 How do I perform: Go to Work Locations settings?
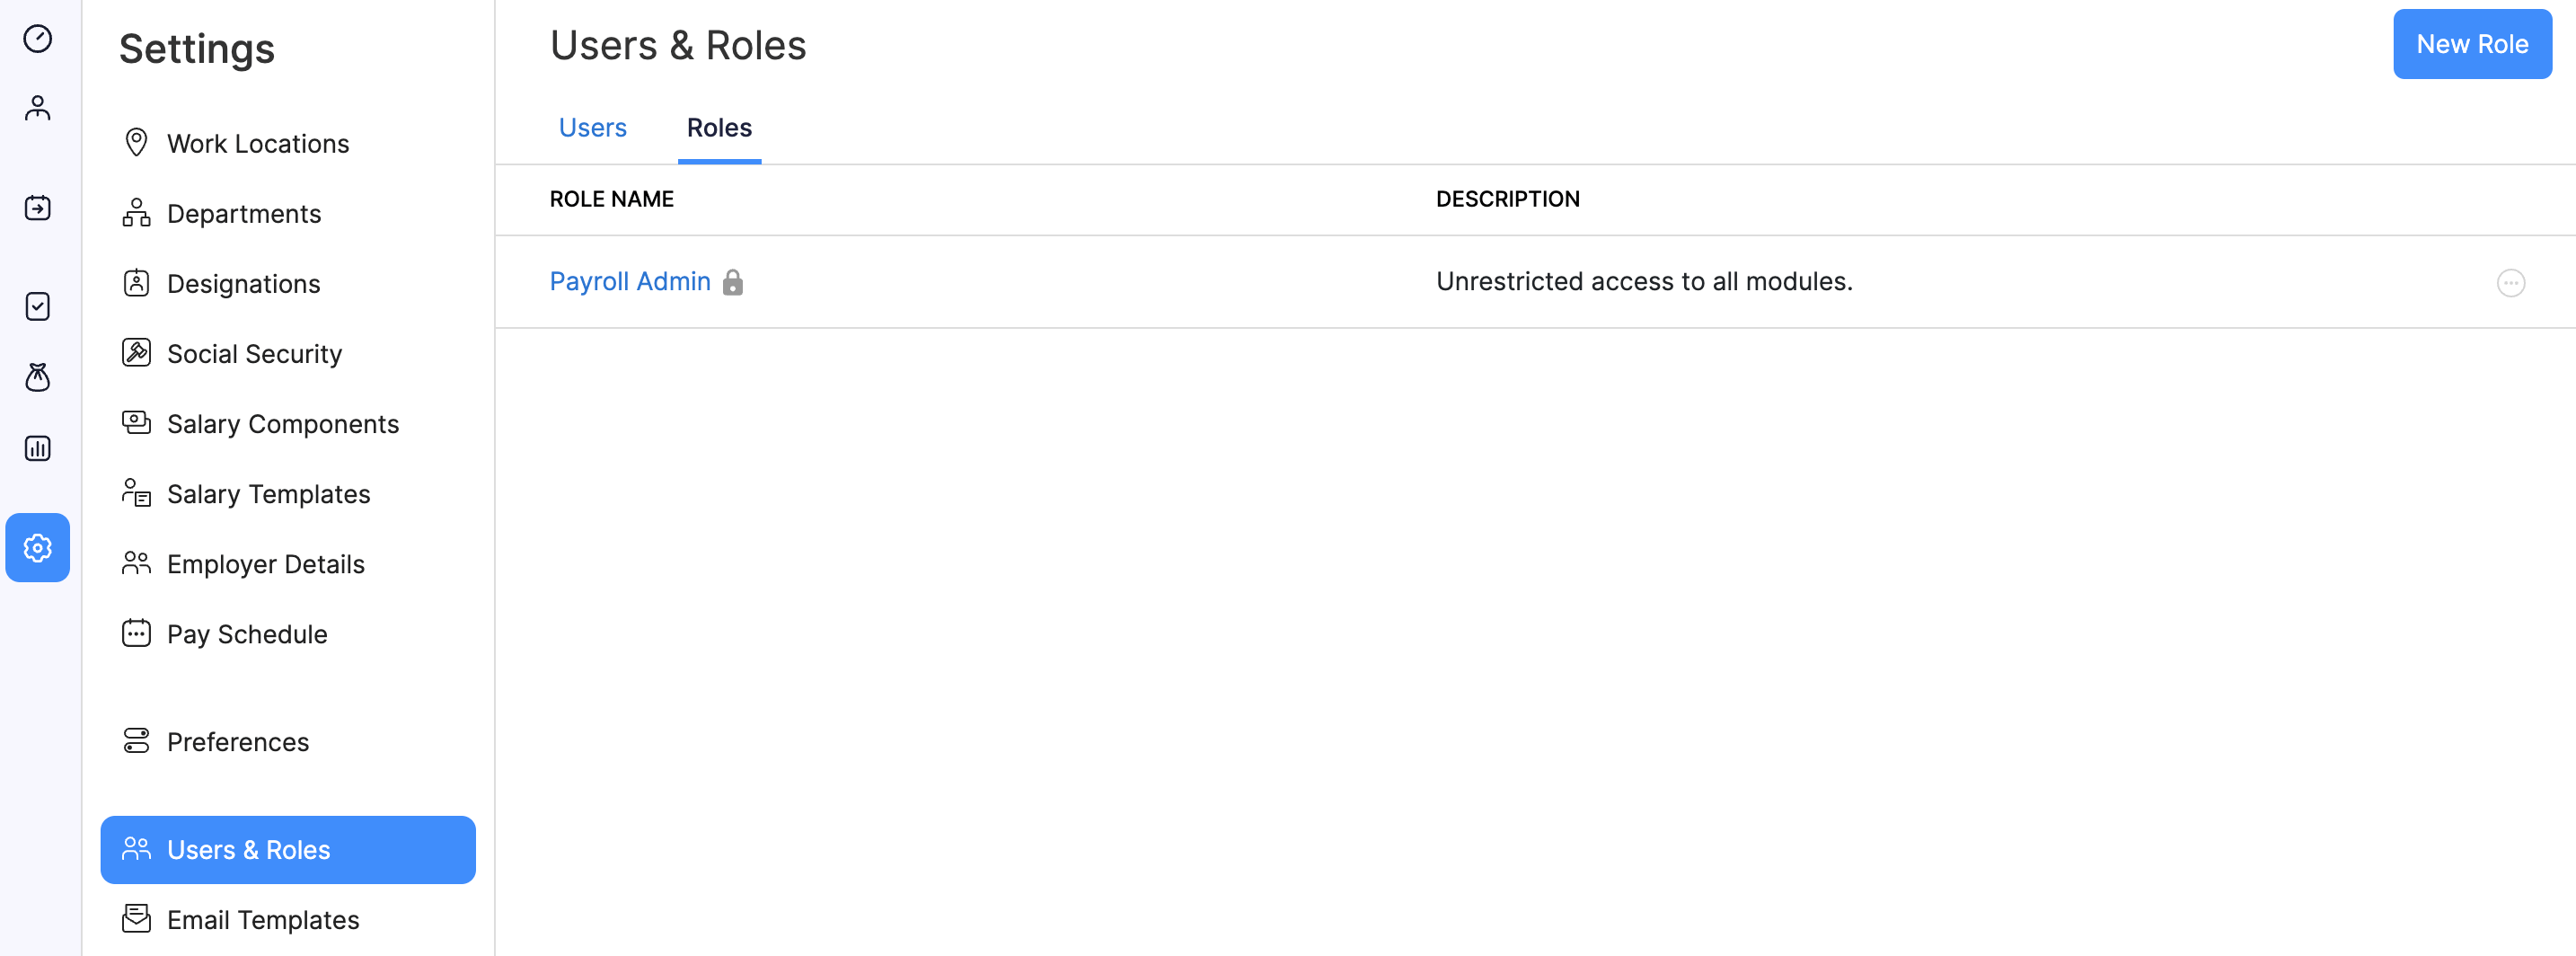click(258, 144)
